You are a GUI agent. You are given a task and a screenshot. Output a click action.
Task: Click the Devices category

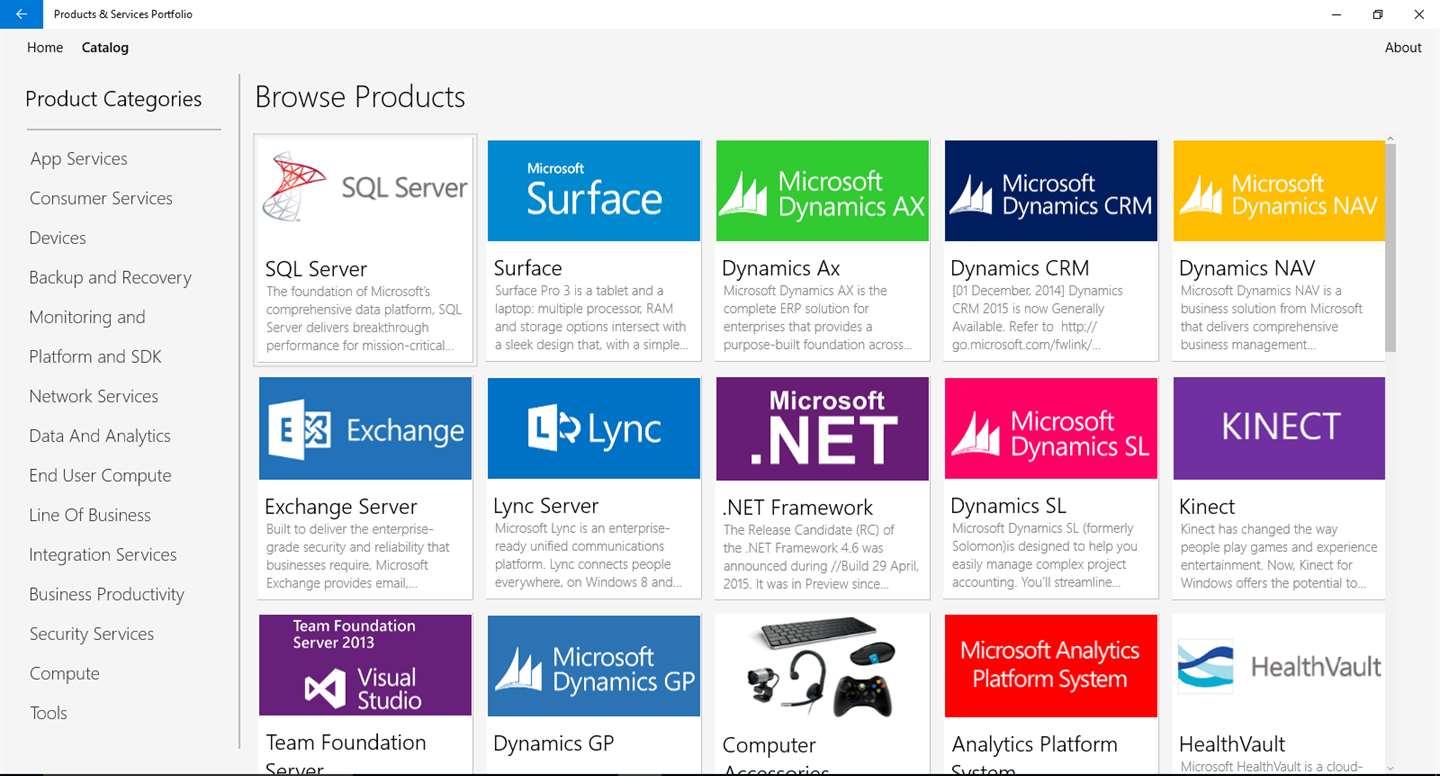pyautogui.click(x=58, y=238)
